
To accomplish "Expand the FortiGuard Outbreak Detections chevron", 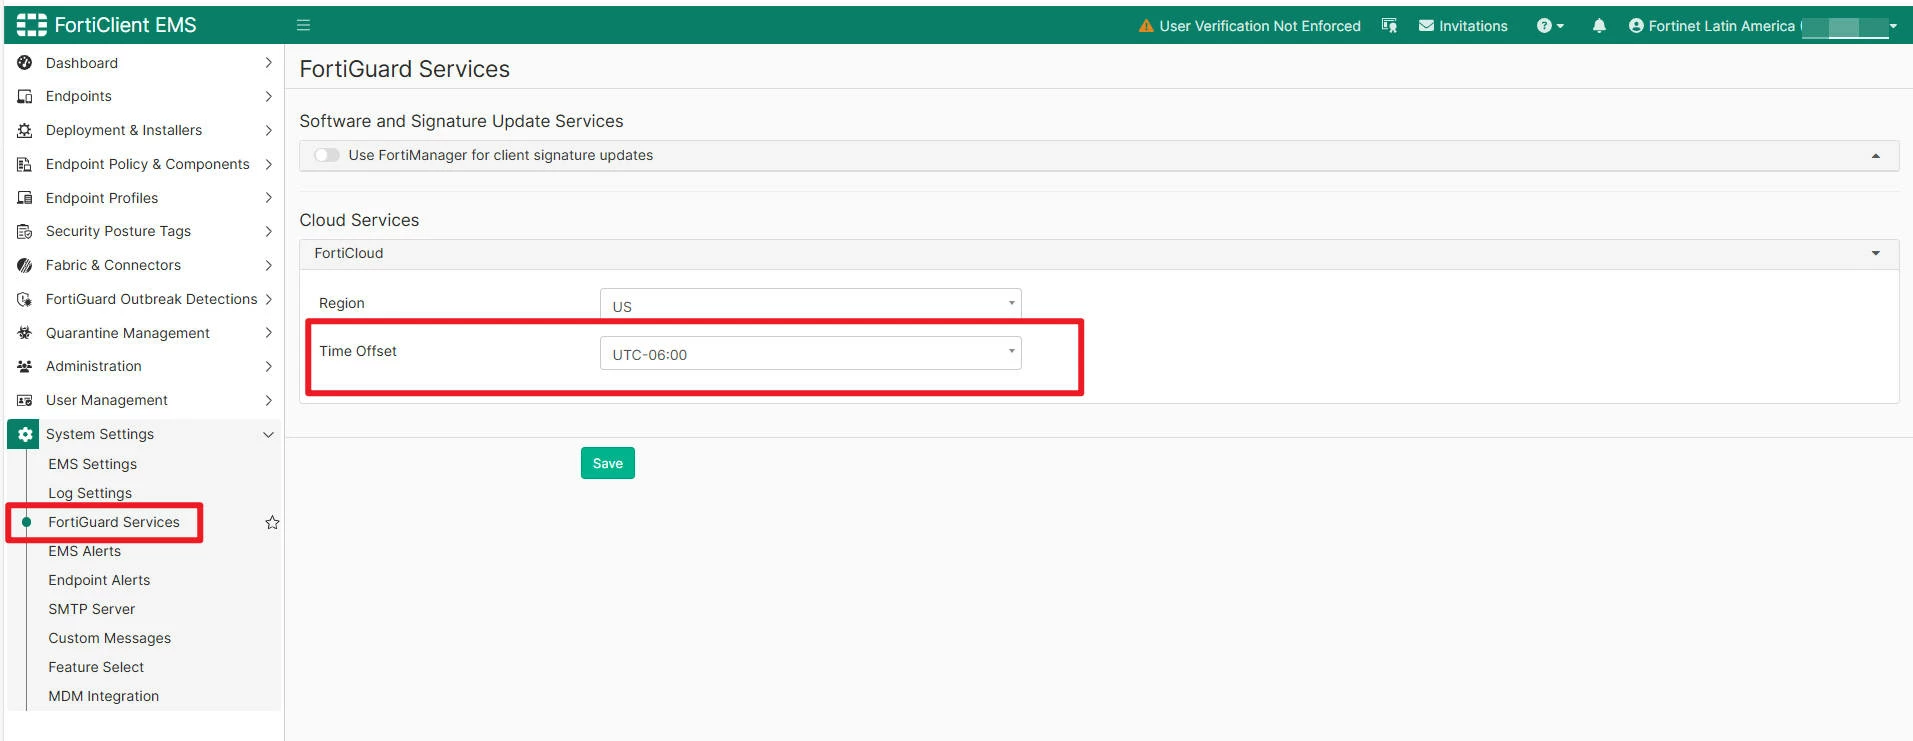I will tap(268, 300).
